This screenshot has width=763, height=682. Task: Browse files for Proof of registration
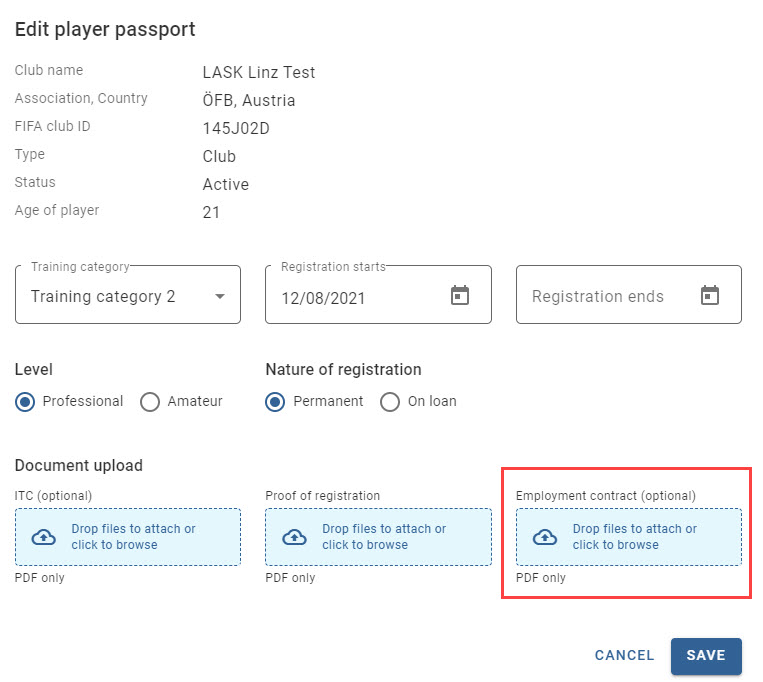(384, 537)
